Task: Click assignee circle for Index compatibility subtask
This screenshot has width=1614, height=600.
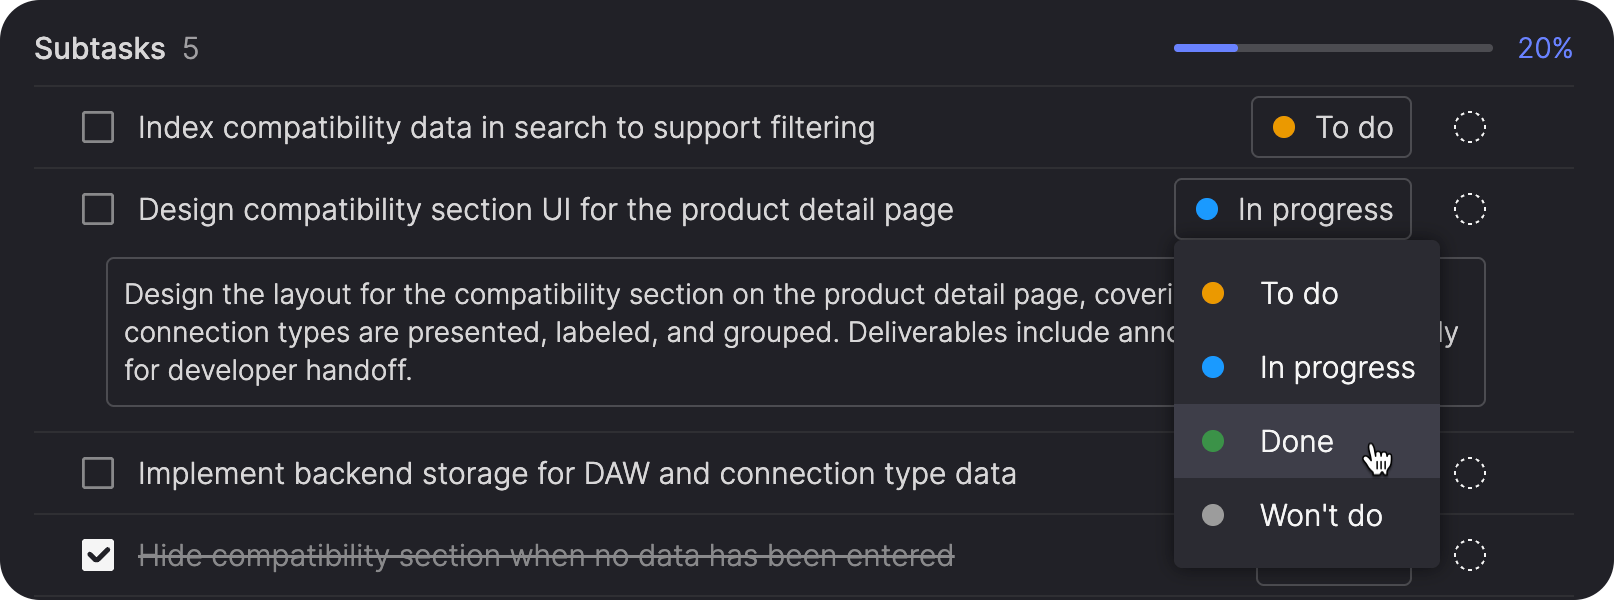Action: (1469, 127)
